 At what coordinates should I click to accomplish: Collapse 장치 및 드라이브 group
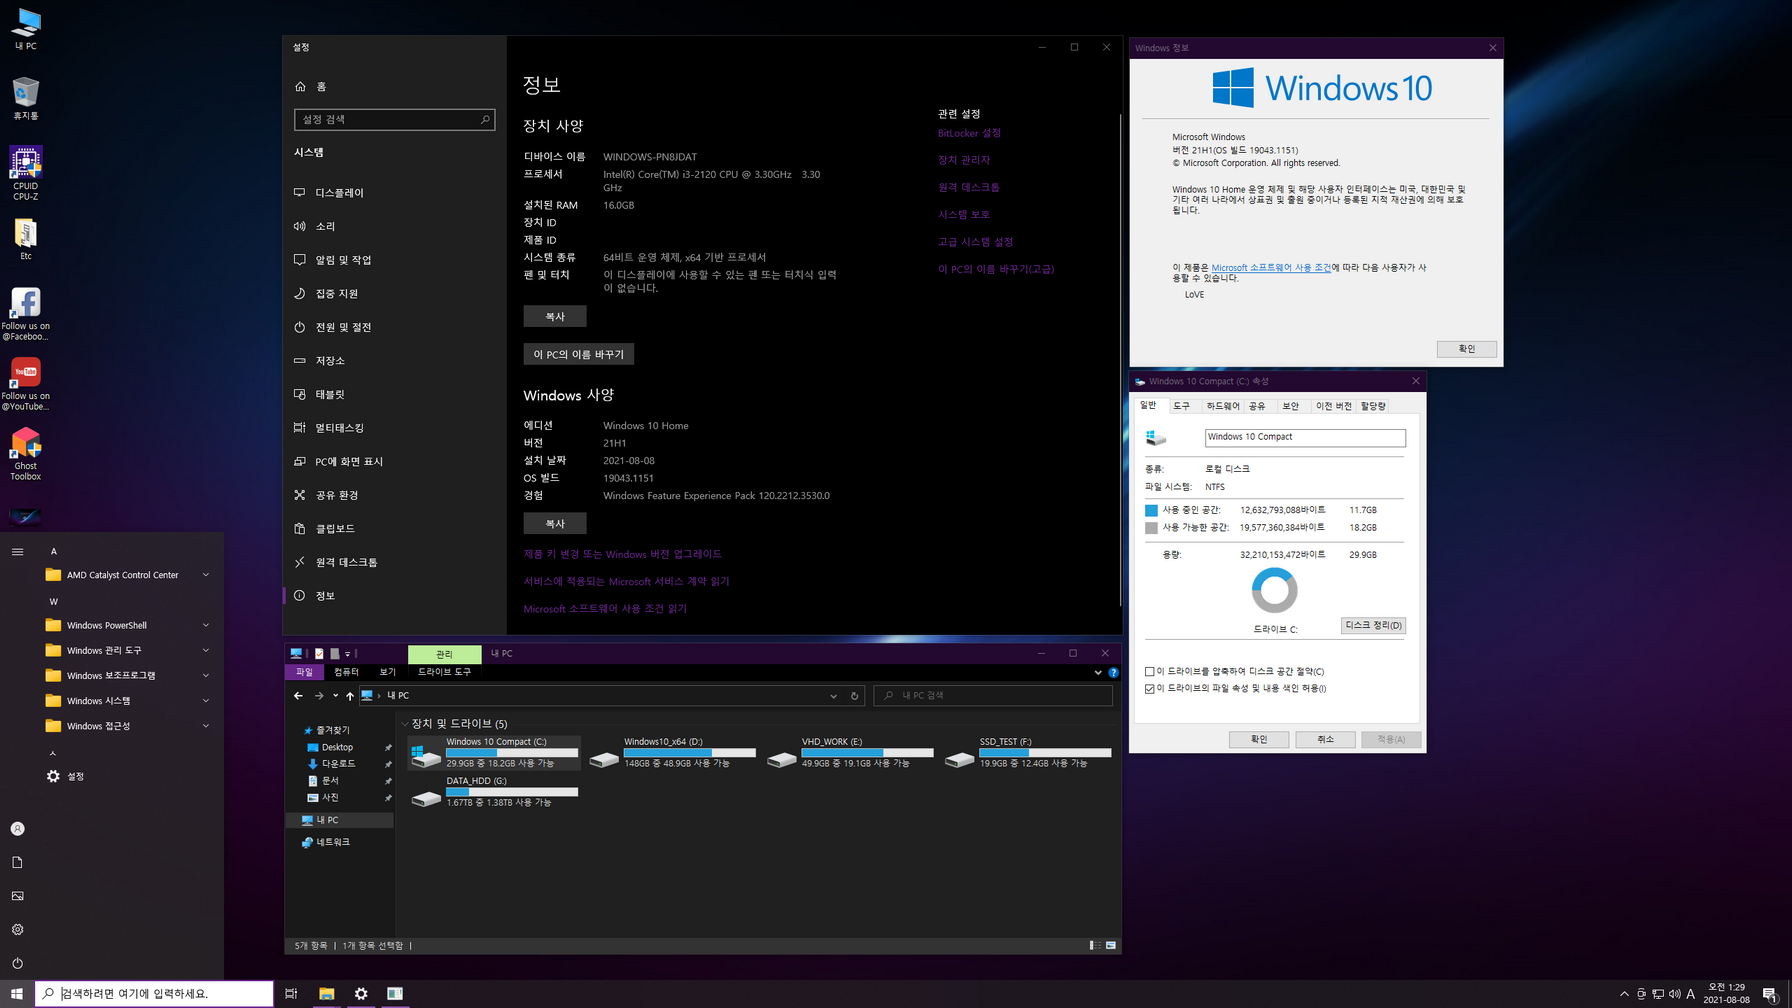404,723
